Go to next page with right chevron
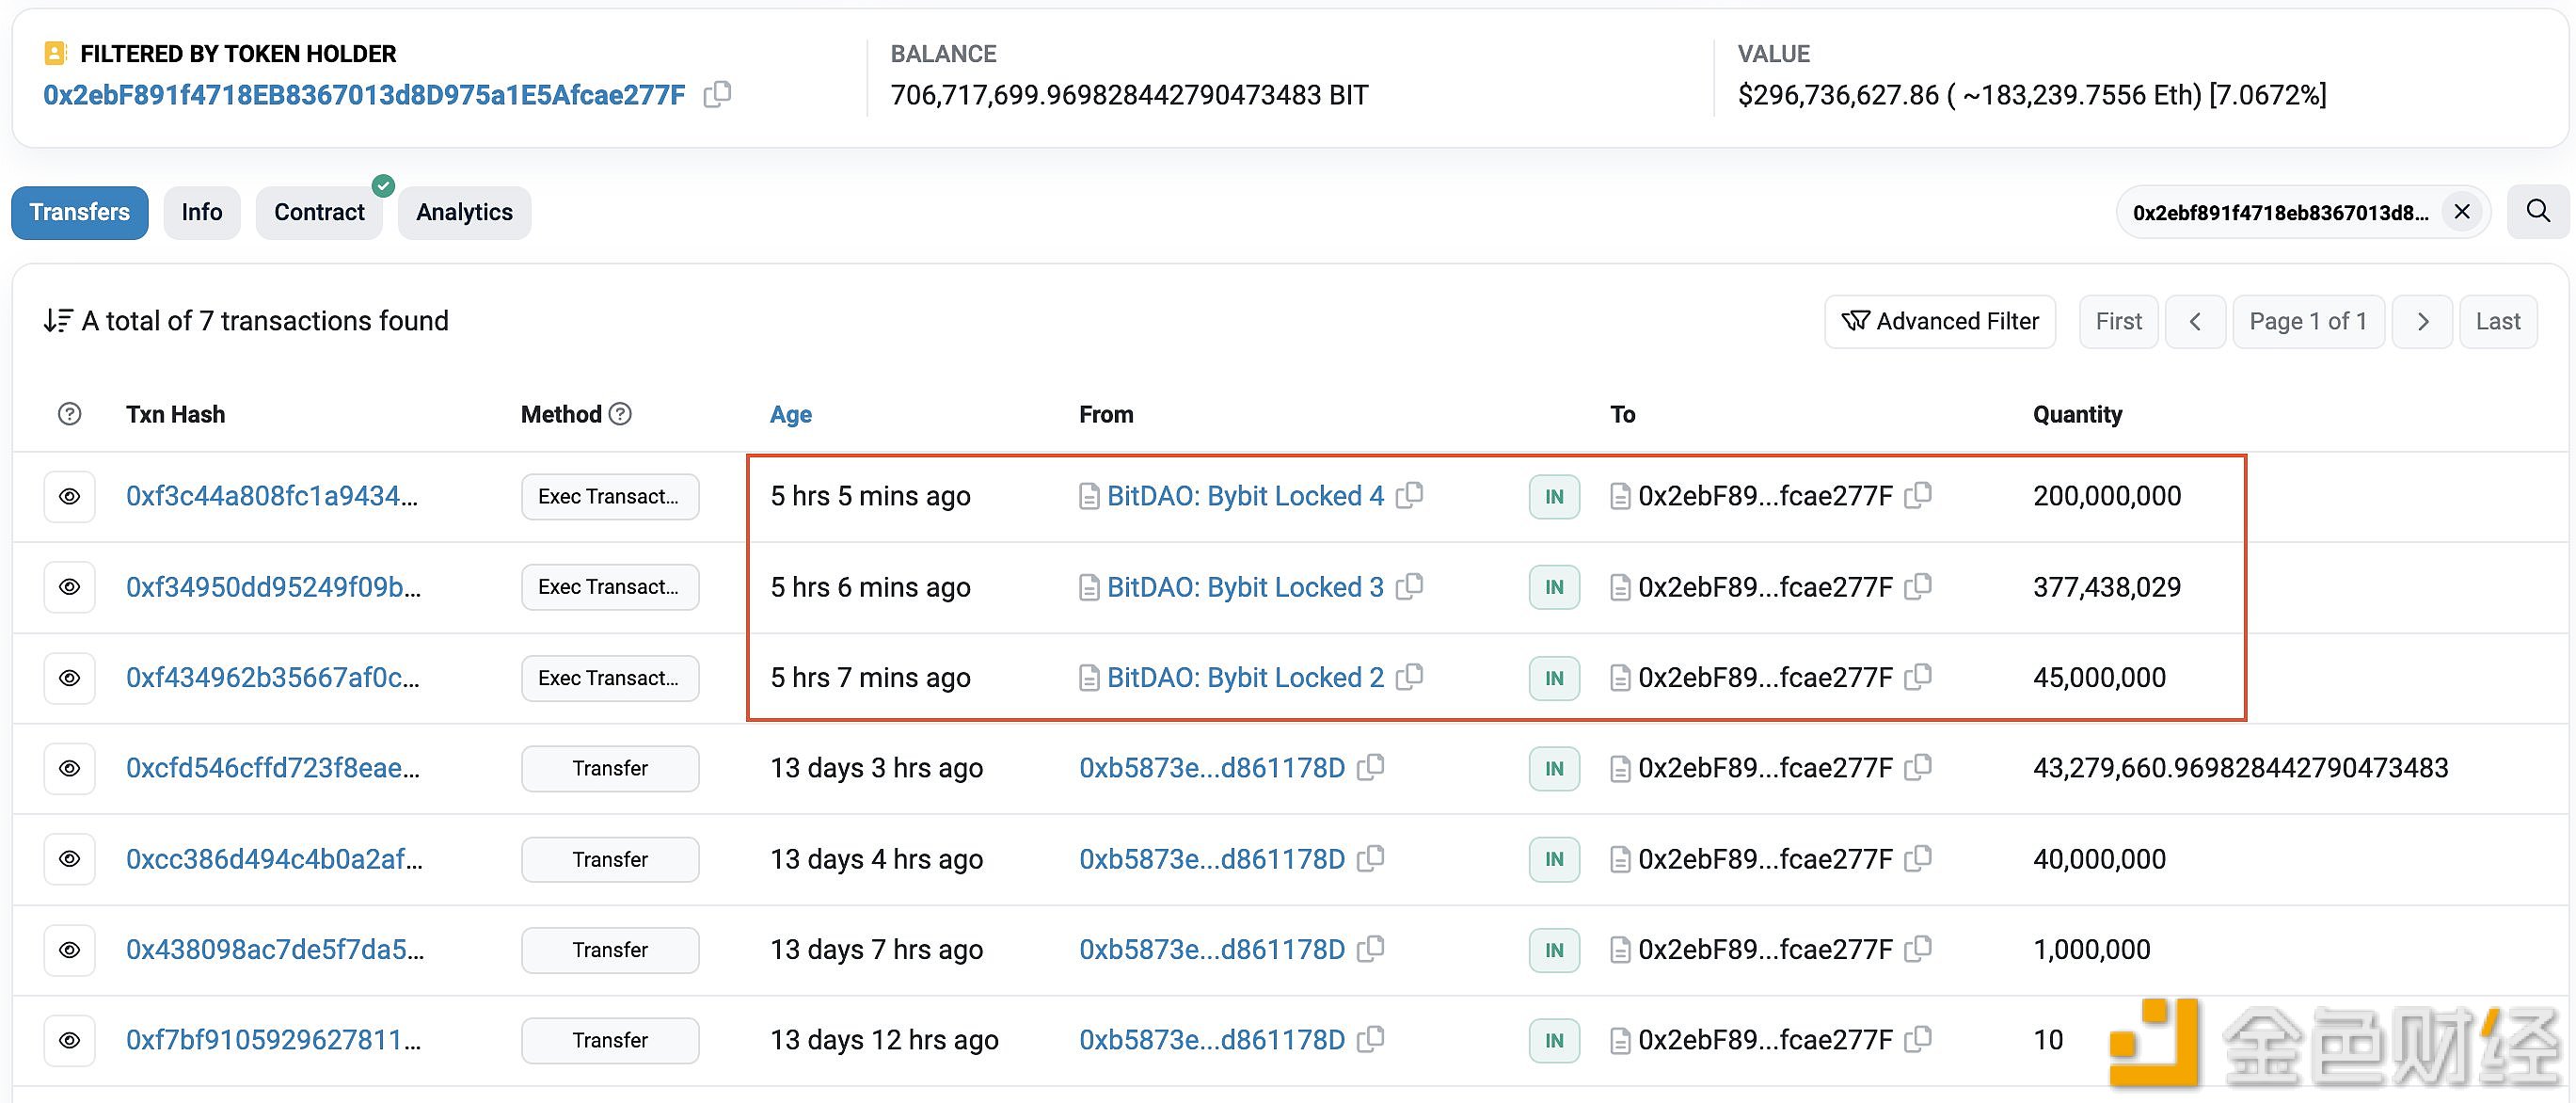 [2422, 321]
